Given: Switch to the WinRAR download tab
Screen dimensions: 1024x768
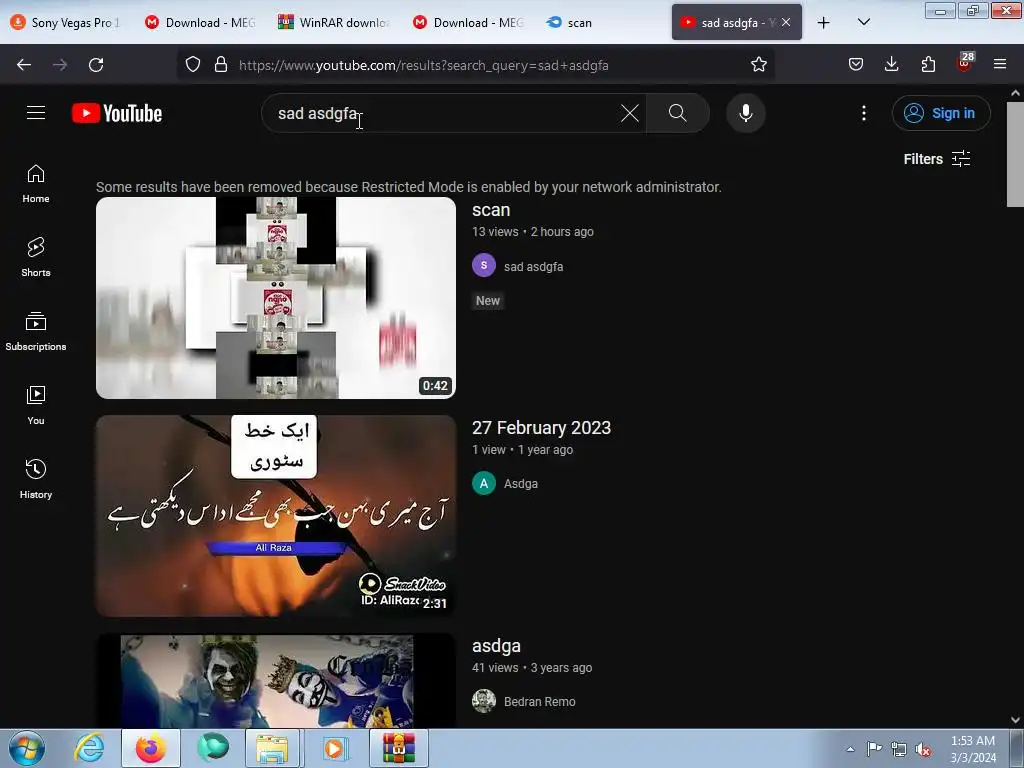Looking at the screenshot, I should pyautogui.click(x=335, y=22).
